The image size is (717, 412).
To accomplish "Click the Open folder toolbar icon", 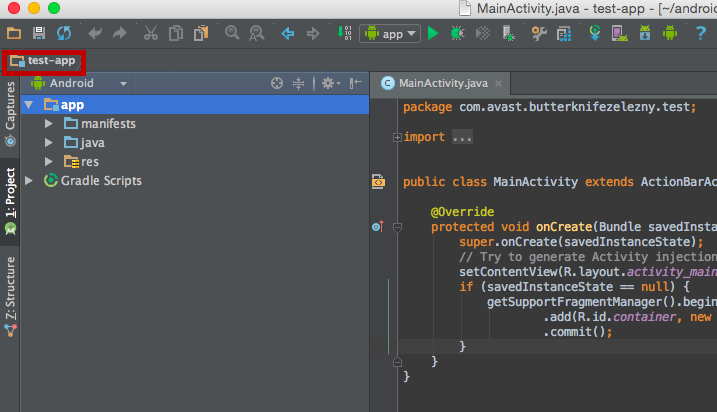I will pos(14,33).
